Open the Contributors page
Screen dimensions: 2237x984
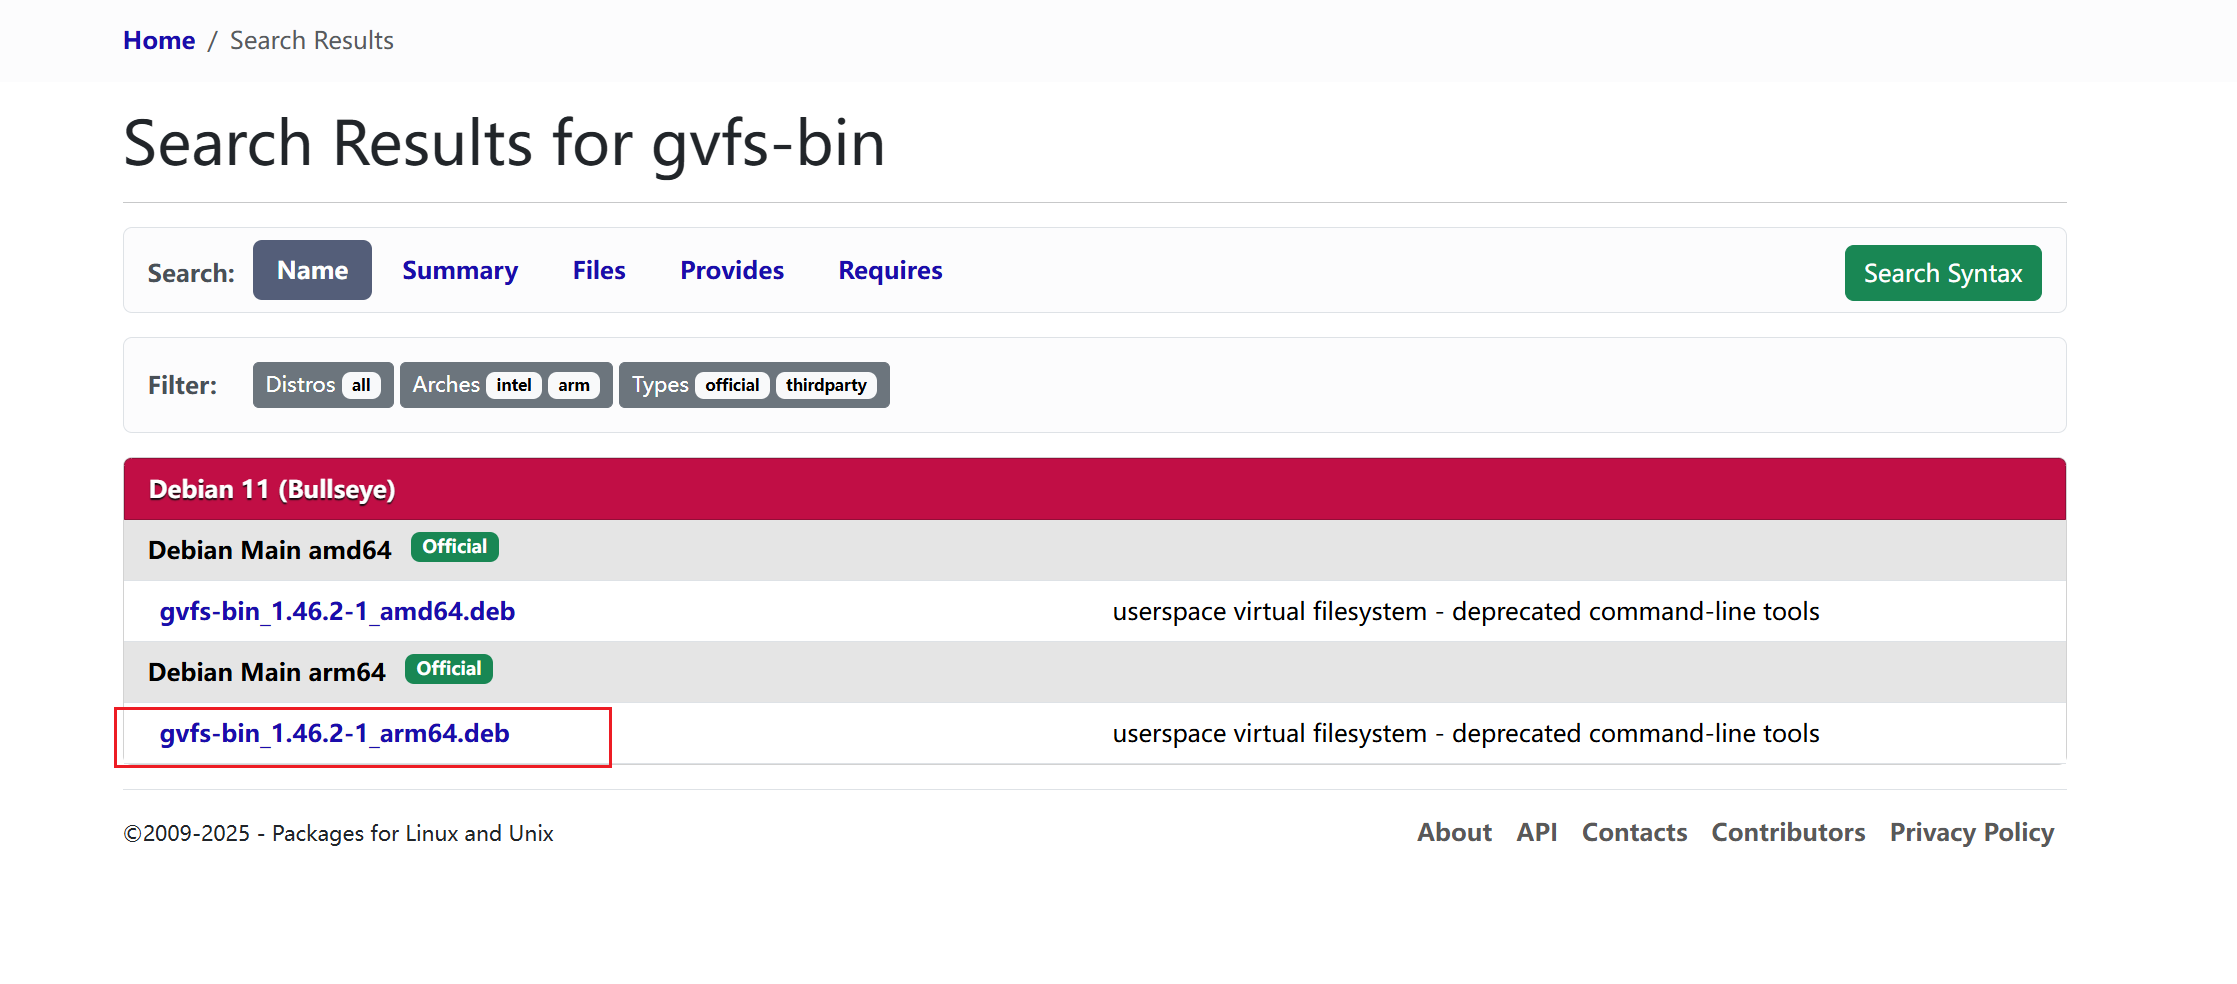pyautogui.click(x=1788, y=832)
